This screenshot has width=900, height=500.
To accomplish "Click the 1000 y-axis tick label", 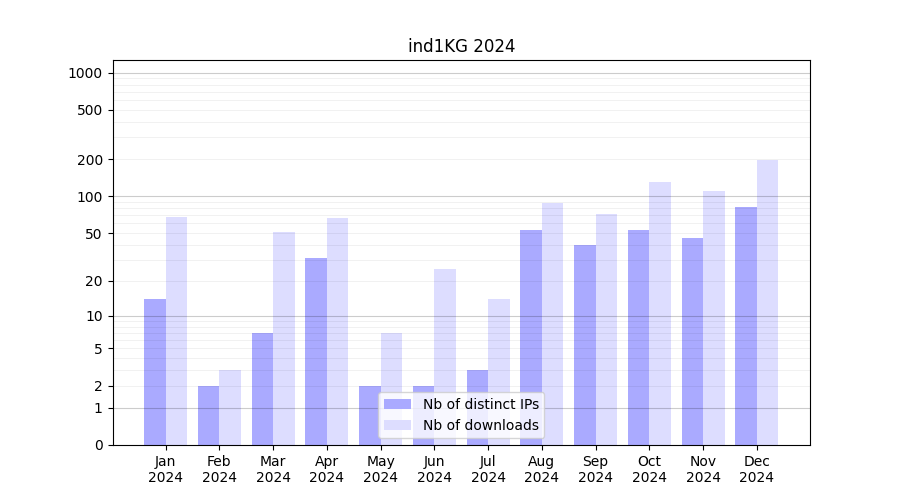I will tap(85, 73).
